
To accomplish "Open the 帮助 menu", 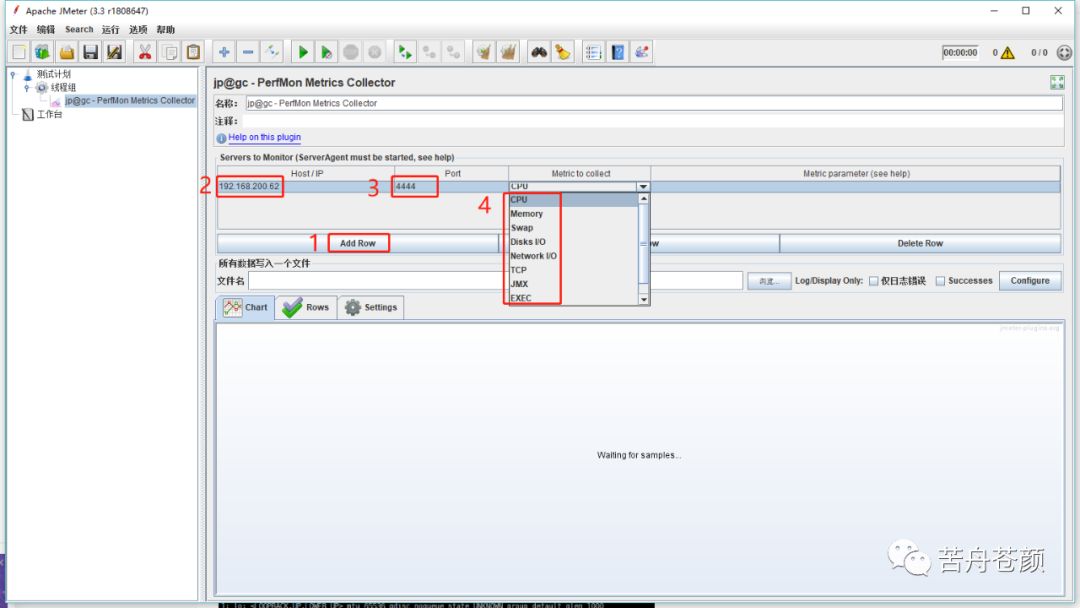I will pos(165,30).
